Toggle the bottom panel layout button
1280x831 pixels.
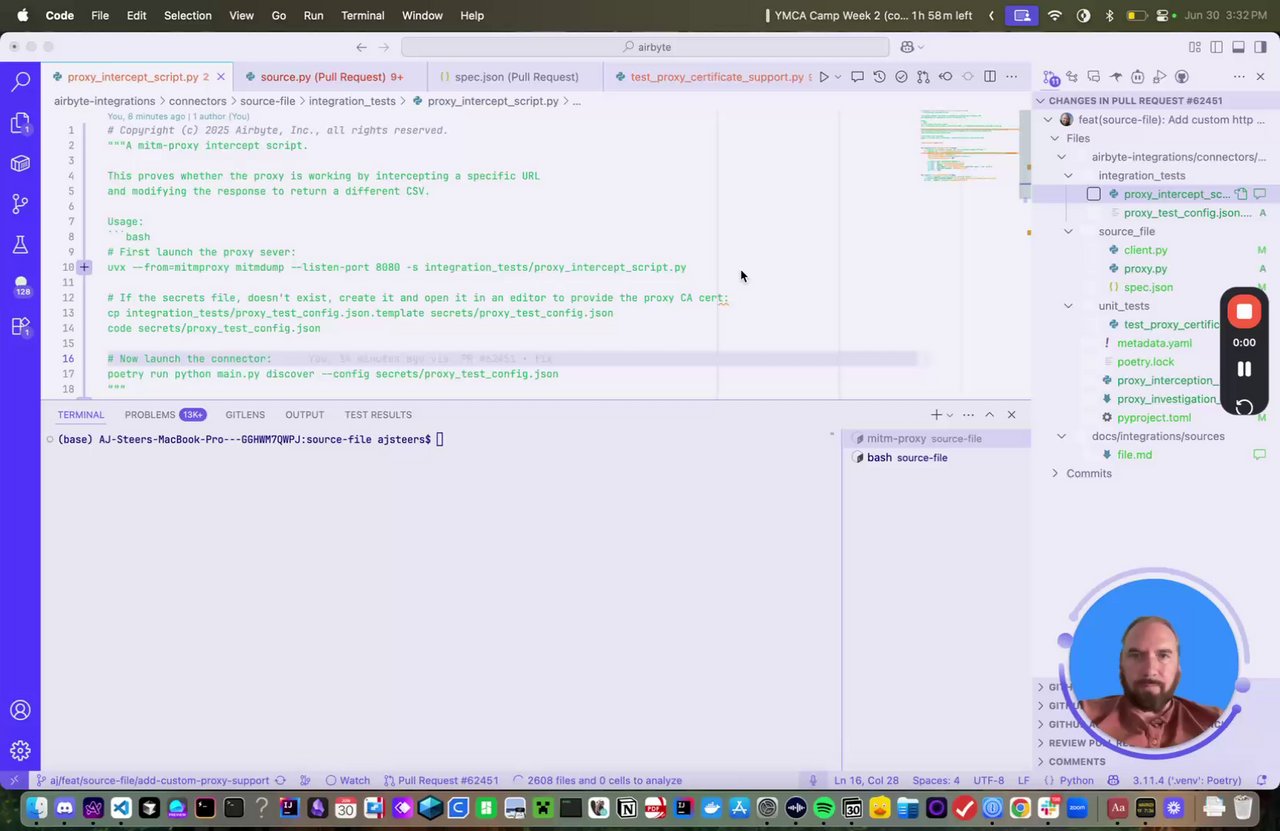(x=1238, y=47)
